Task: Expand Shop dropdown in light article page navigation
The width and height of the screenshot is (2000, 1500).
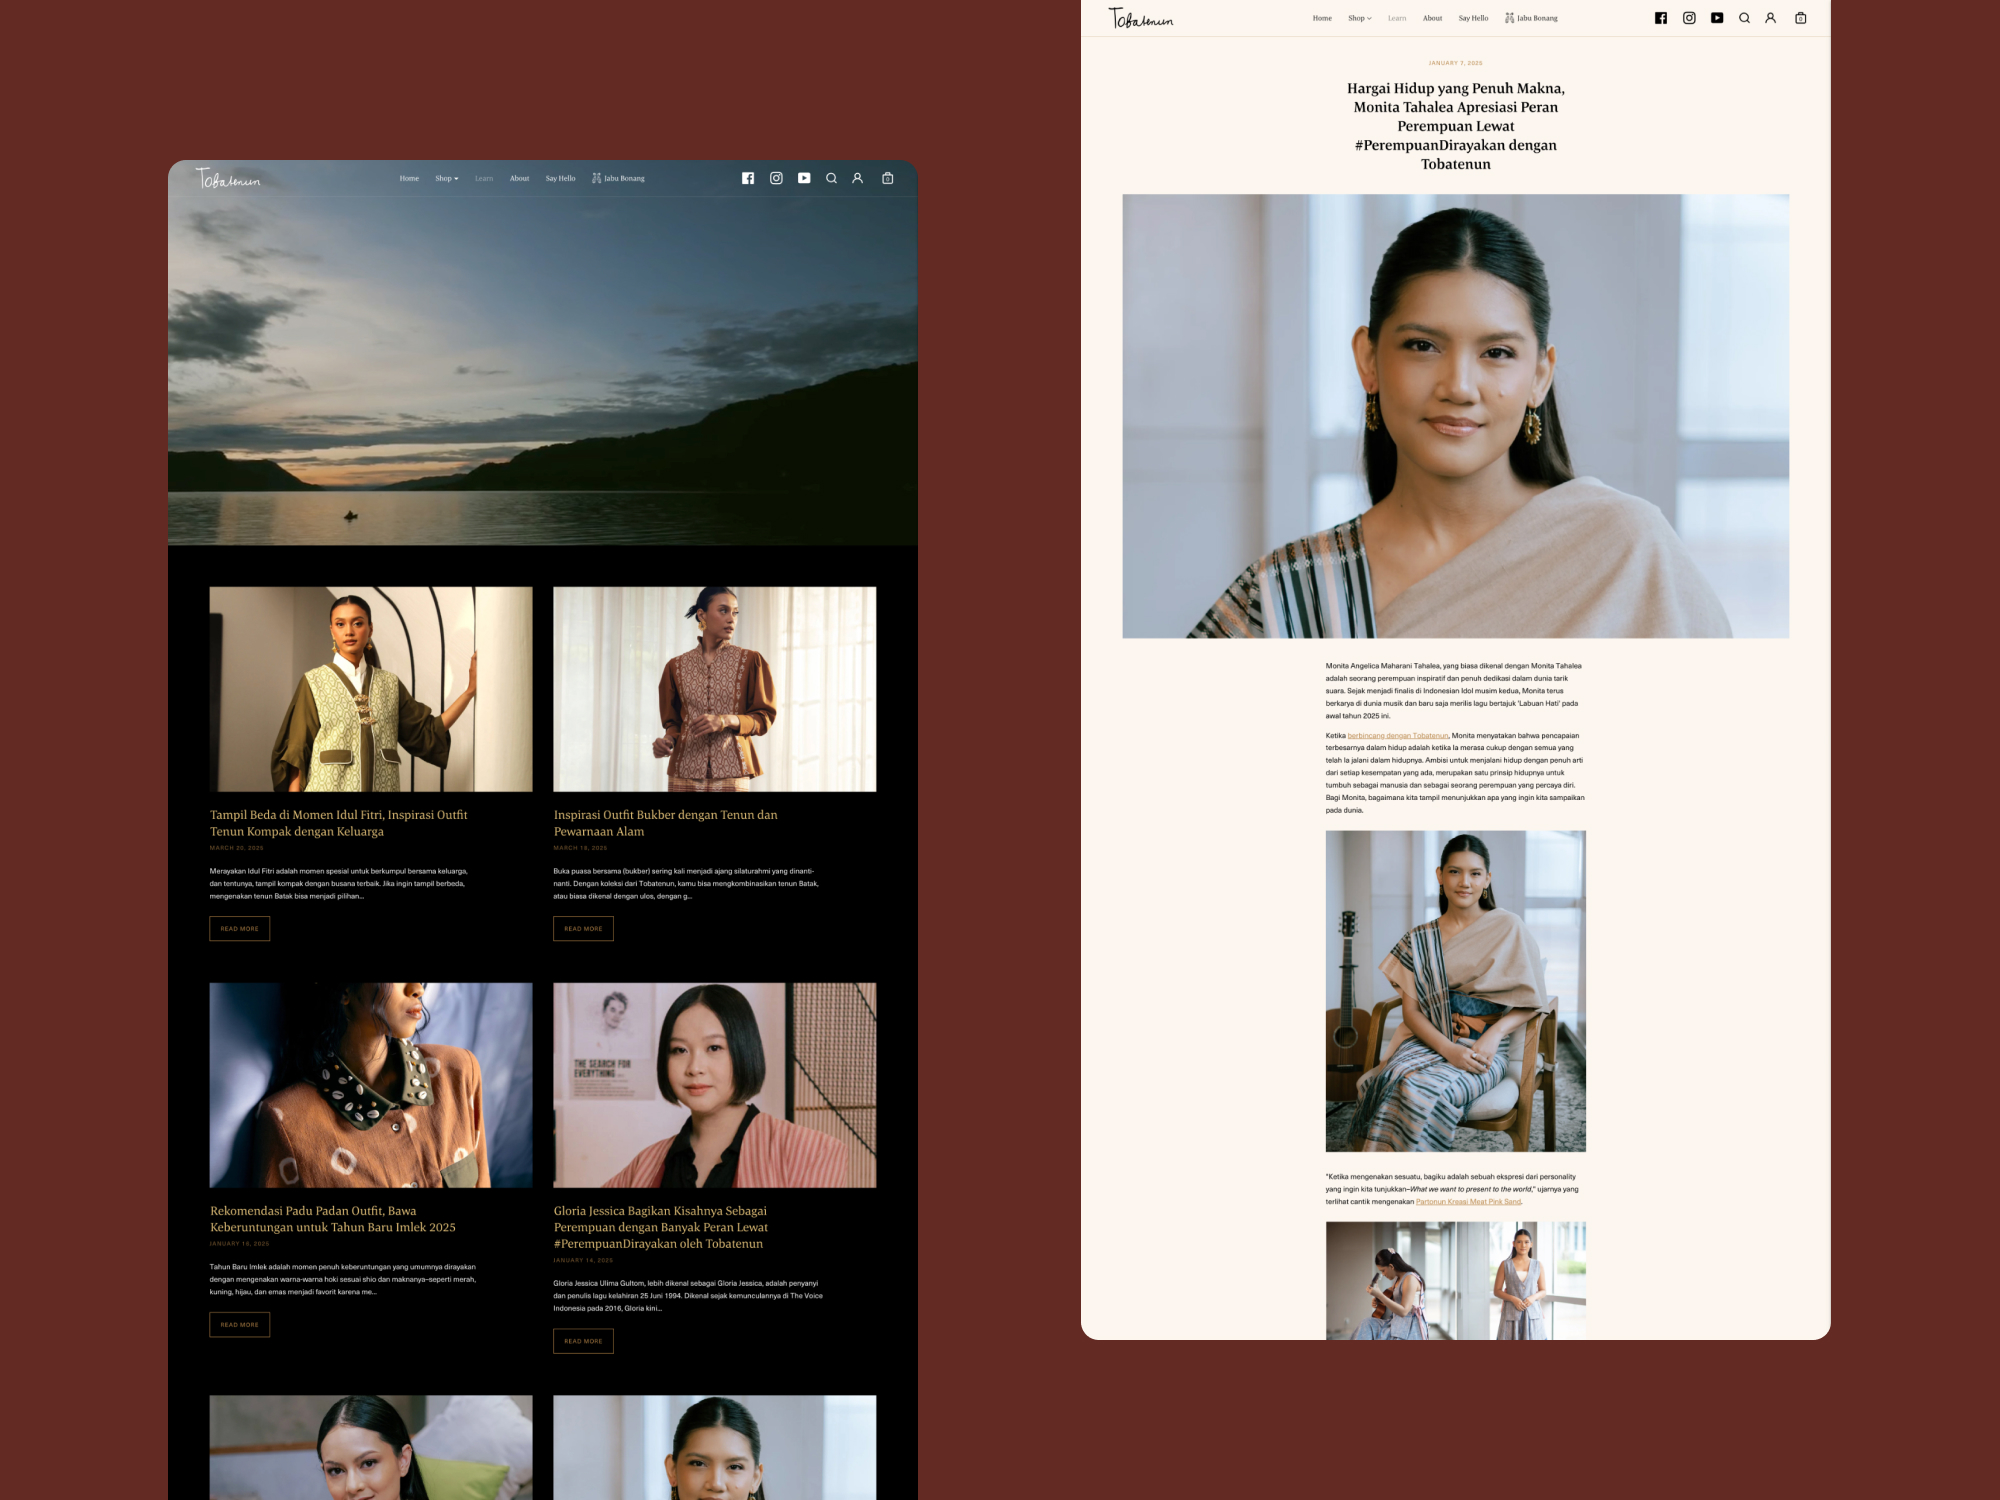Action: pos(1360,18)
